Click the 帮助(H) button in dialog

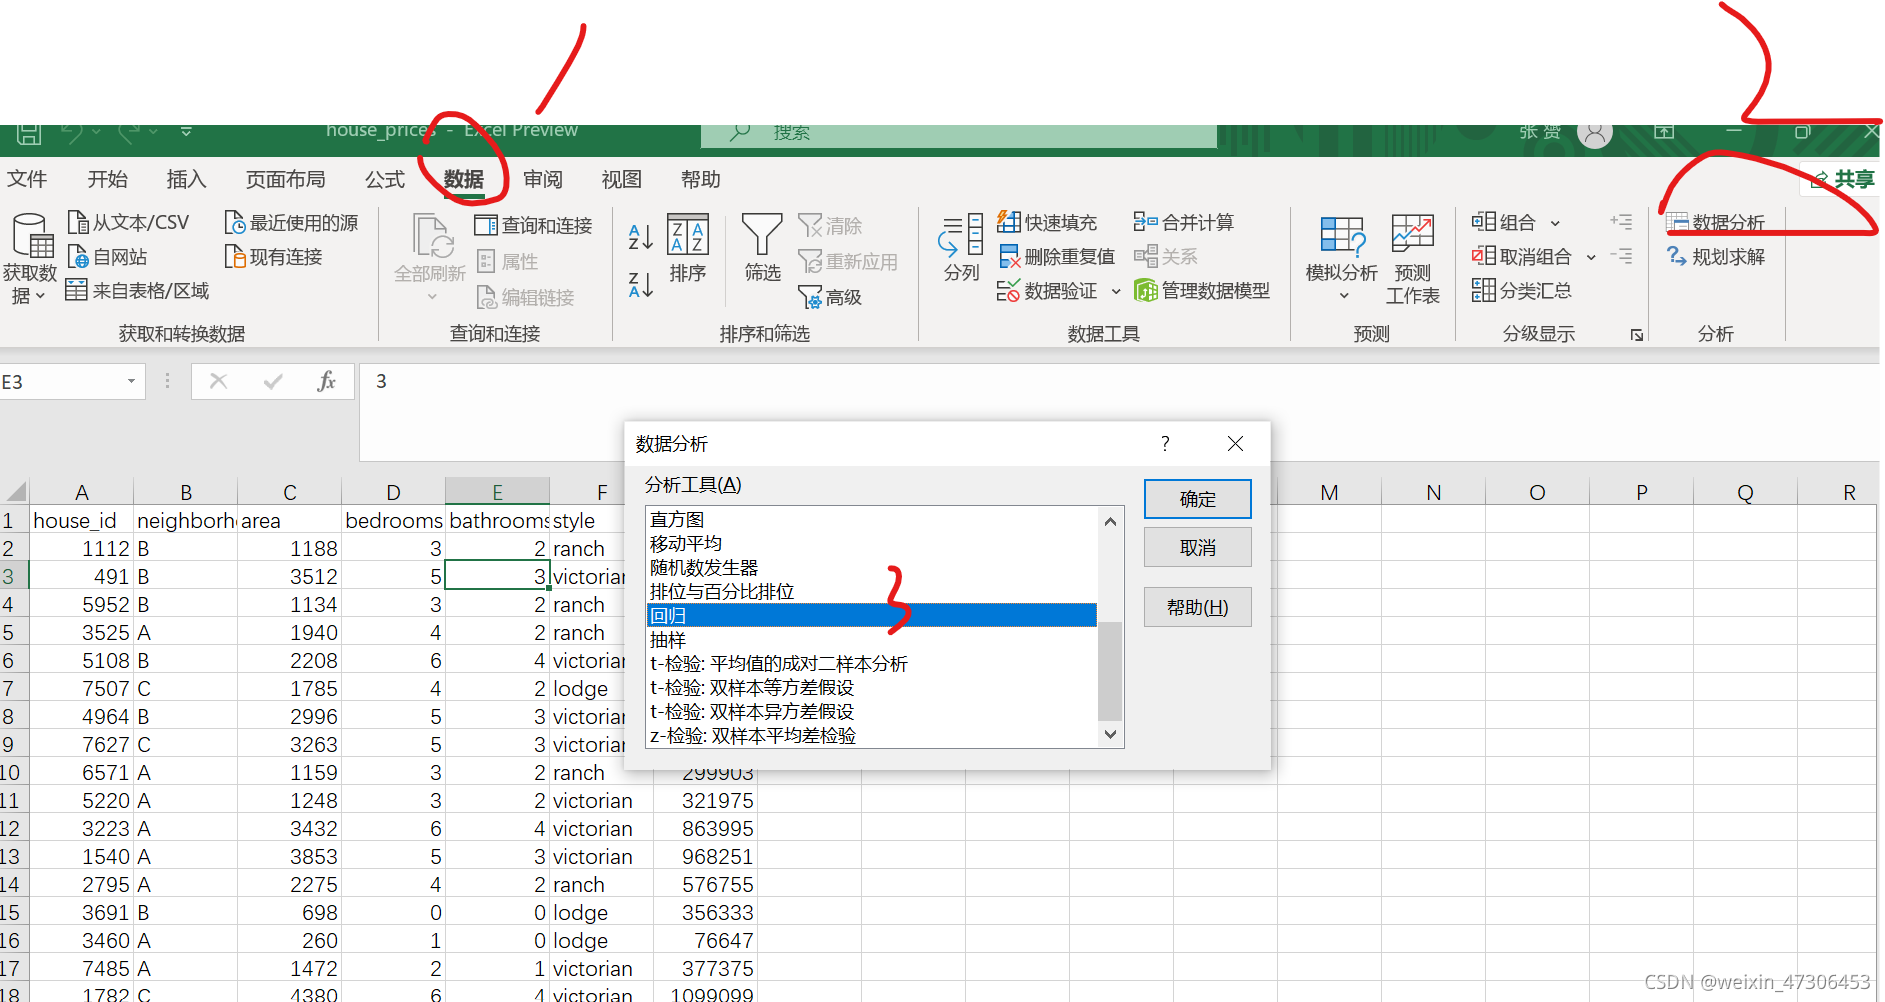[x=1197, y=607]
